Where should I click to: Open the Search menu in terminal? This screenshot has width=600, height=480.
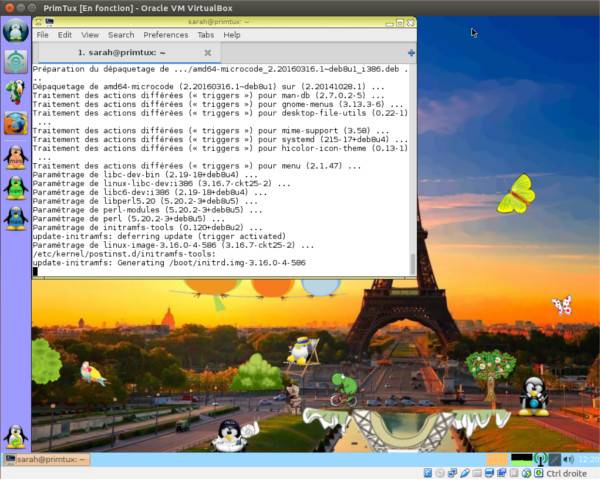121,35
